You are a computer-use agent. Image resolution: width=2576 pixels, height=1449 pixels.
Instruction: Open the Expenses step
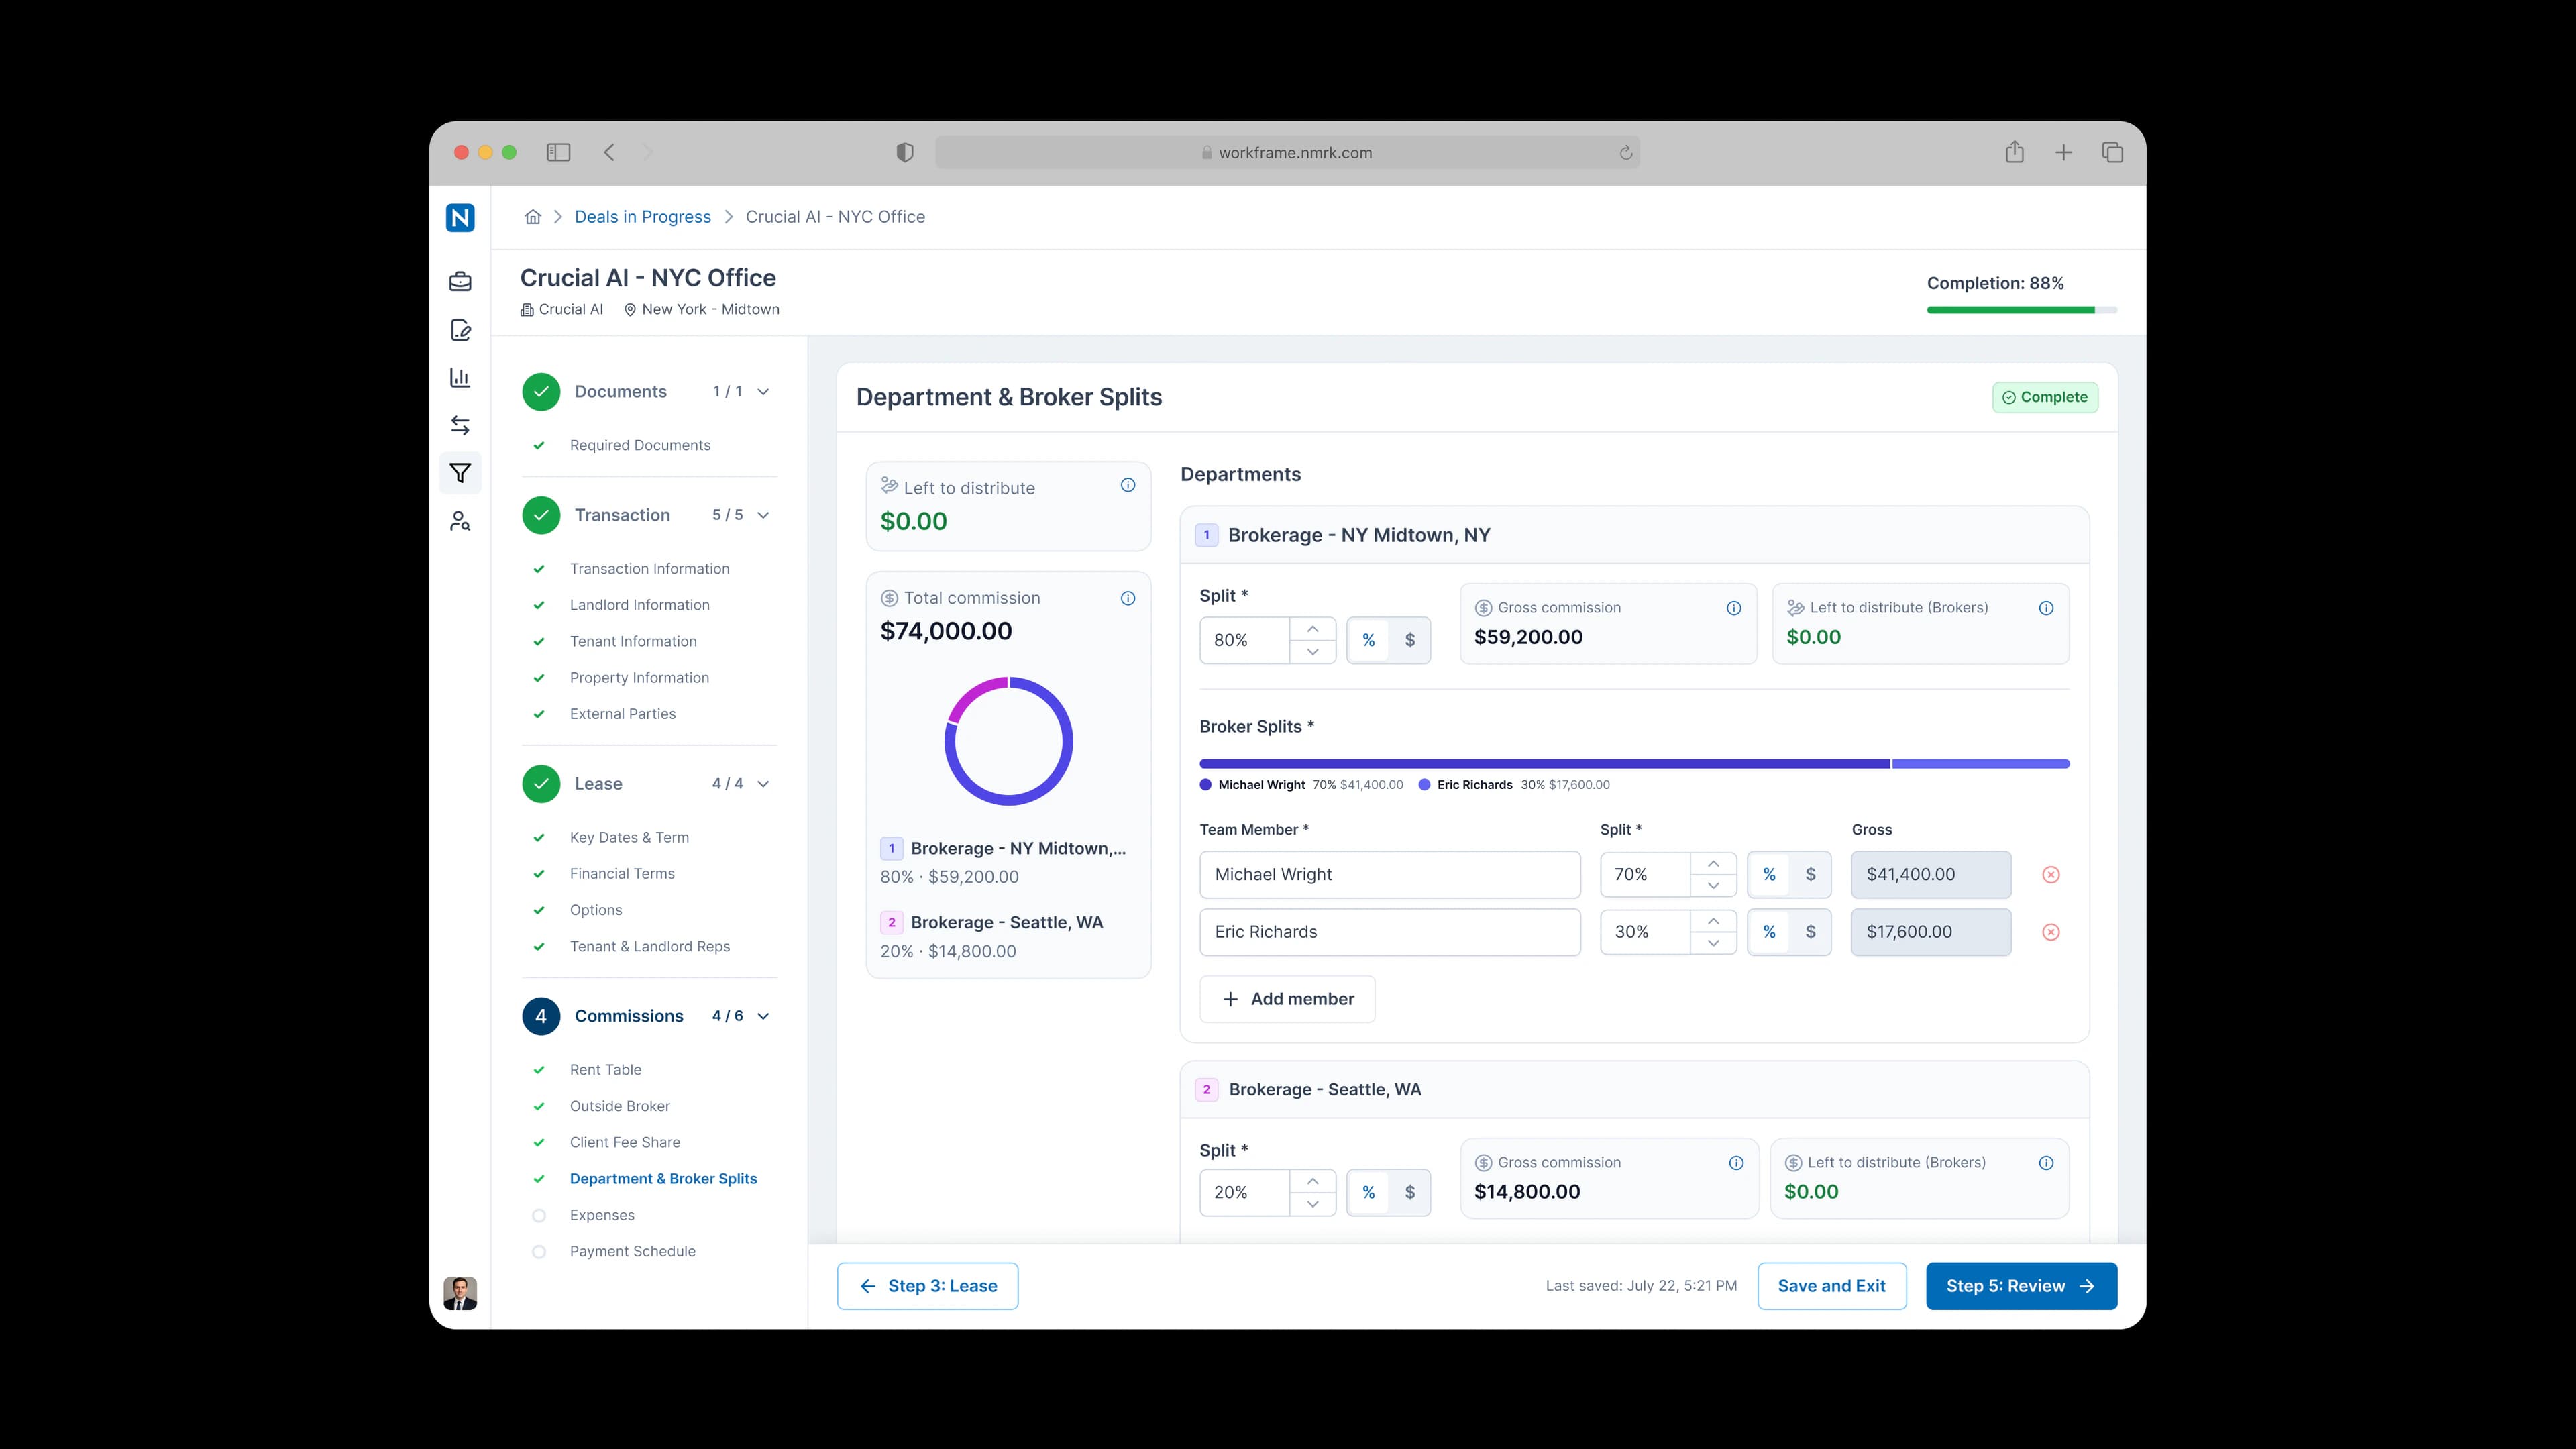pyautogui.click(x=602, y=1215)
